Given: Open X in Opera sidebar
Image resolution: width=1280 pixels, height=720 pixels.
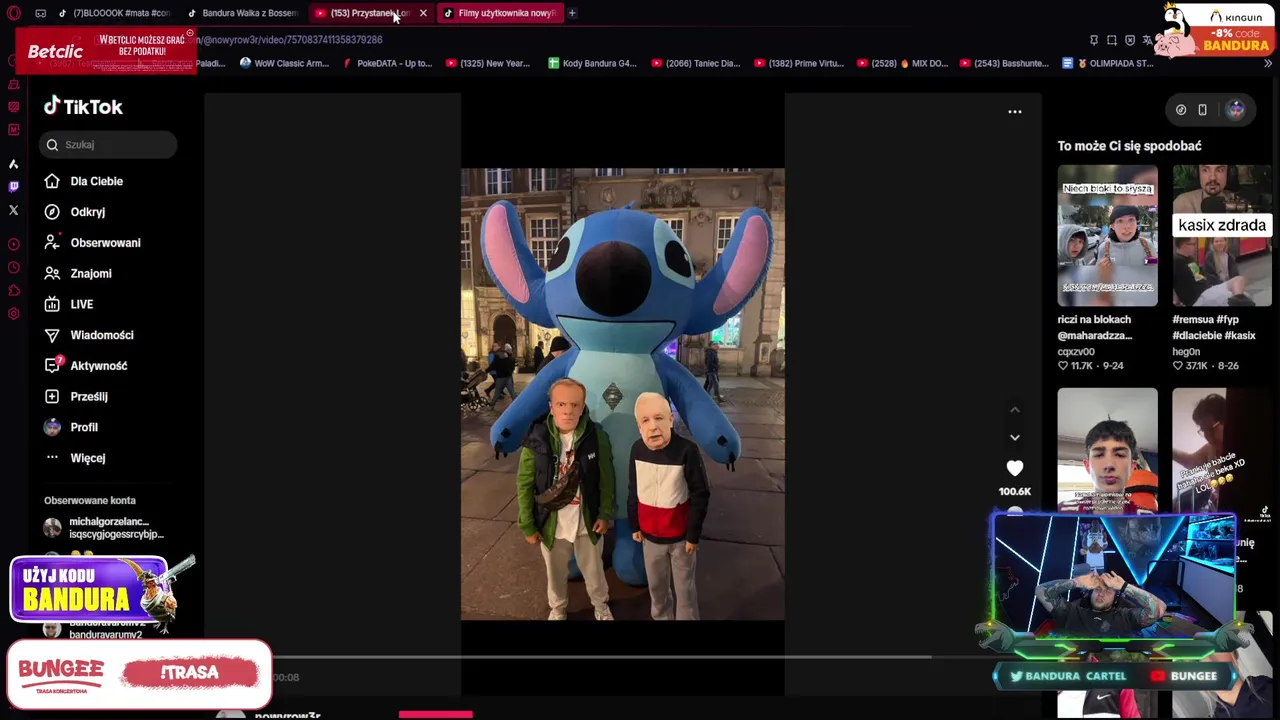Looking at the screenshot, I should 13,210.
